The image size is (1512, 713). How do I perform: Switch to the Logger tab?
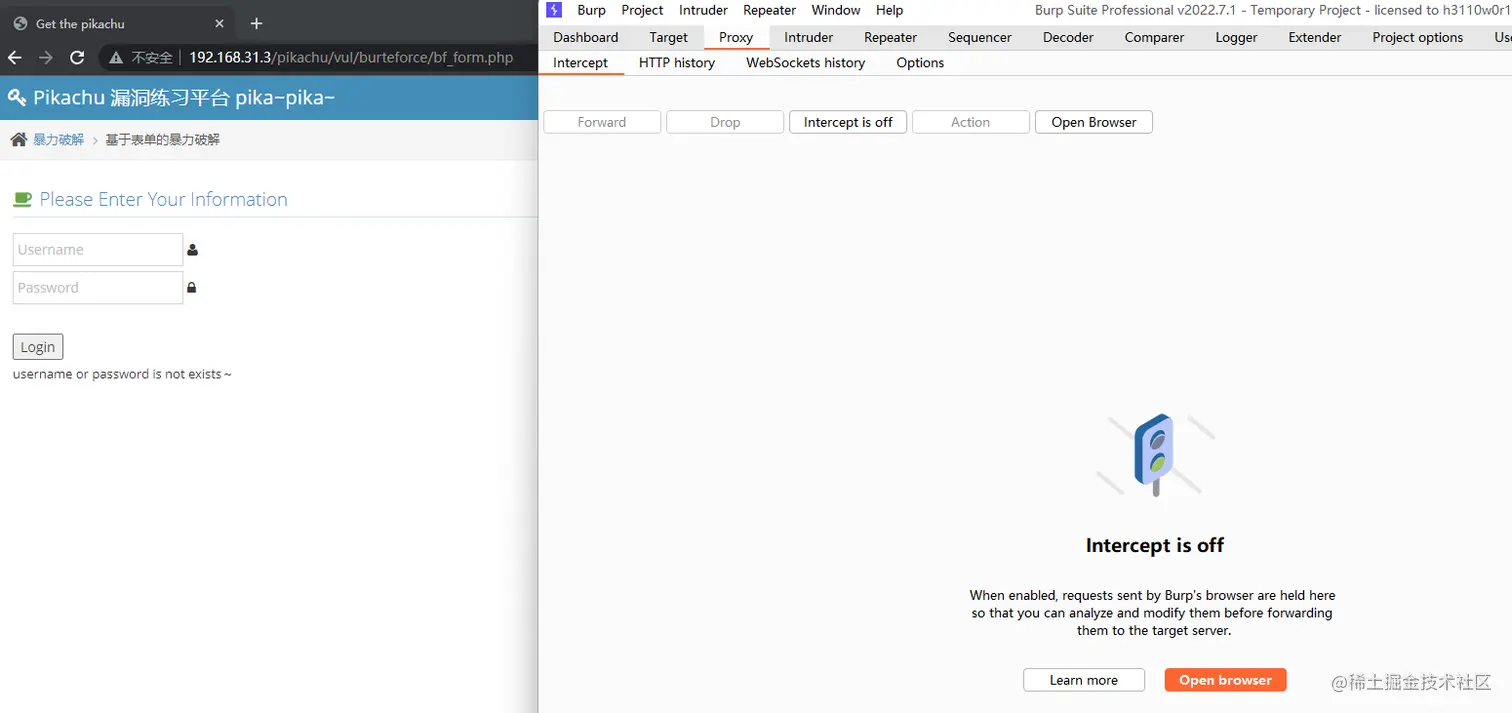(1236, 37)
